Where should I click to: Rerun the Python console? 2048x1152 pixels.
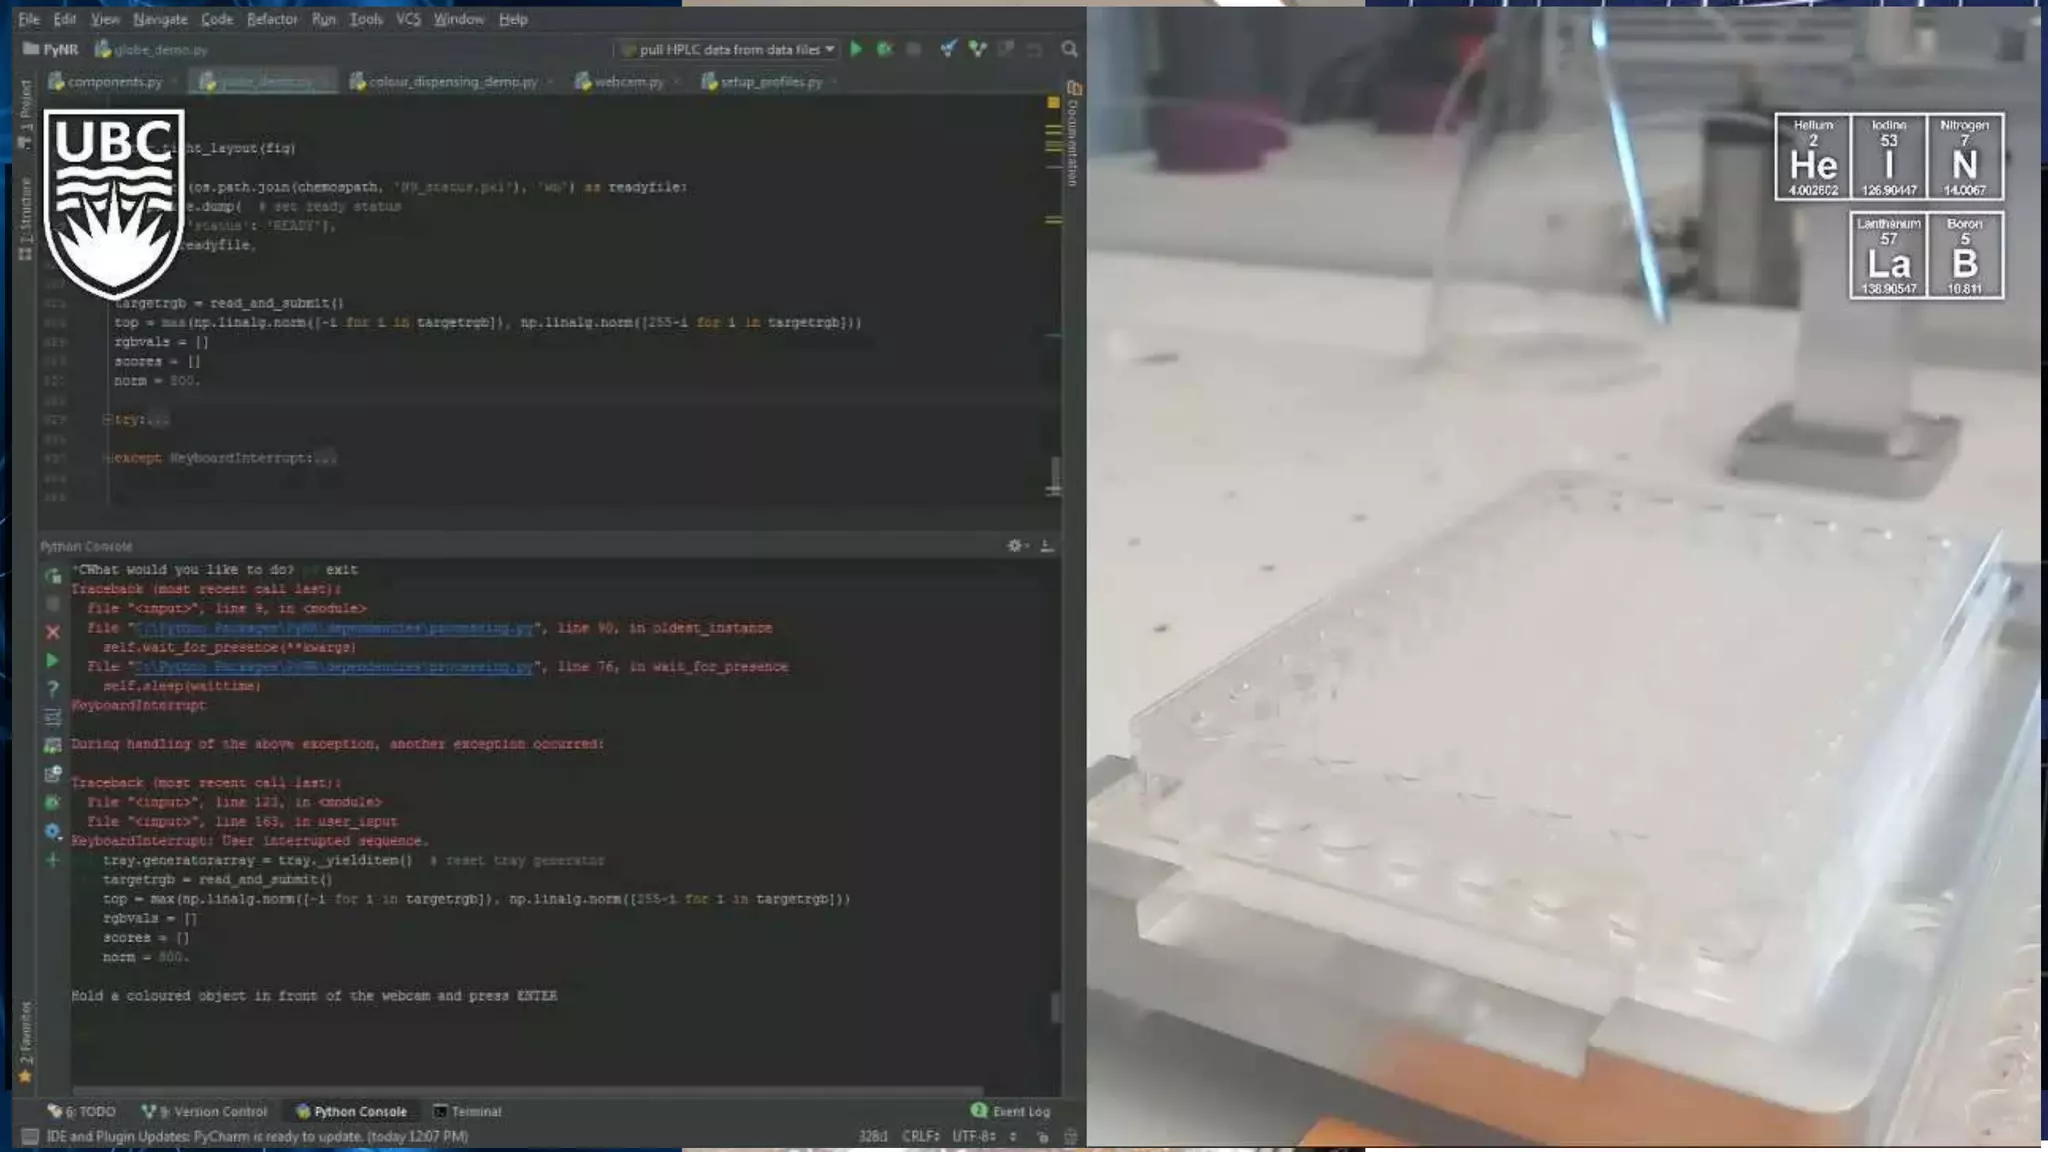point(53,576)
